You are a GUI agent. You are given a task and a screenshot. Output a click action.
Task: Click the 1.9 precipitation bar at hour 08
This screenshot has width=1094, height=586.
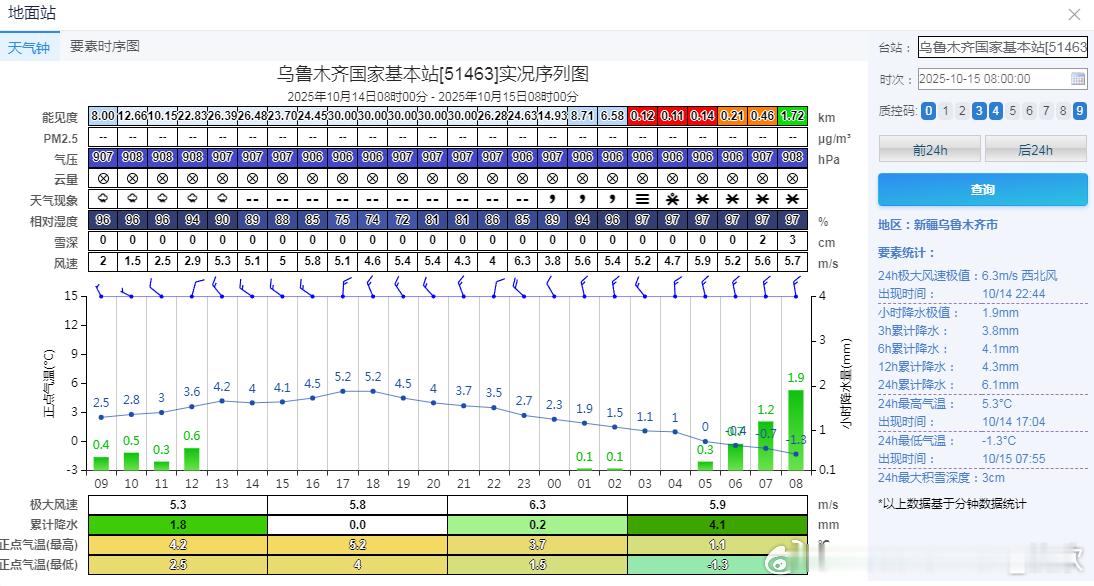point(795,430)
